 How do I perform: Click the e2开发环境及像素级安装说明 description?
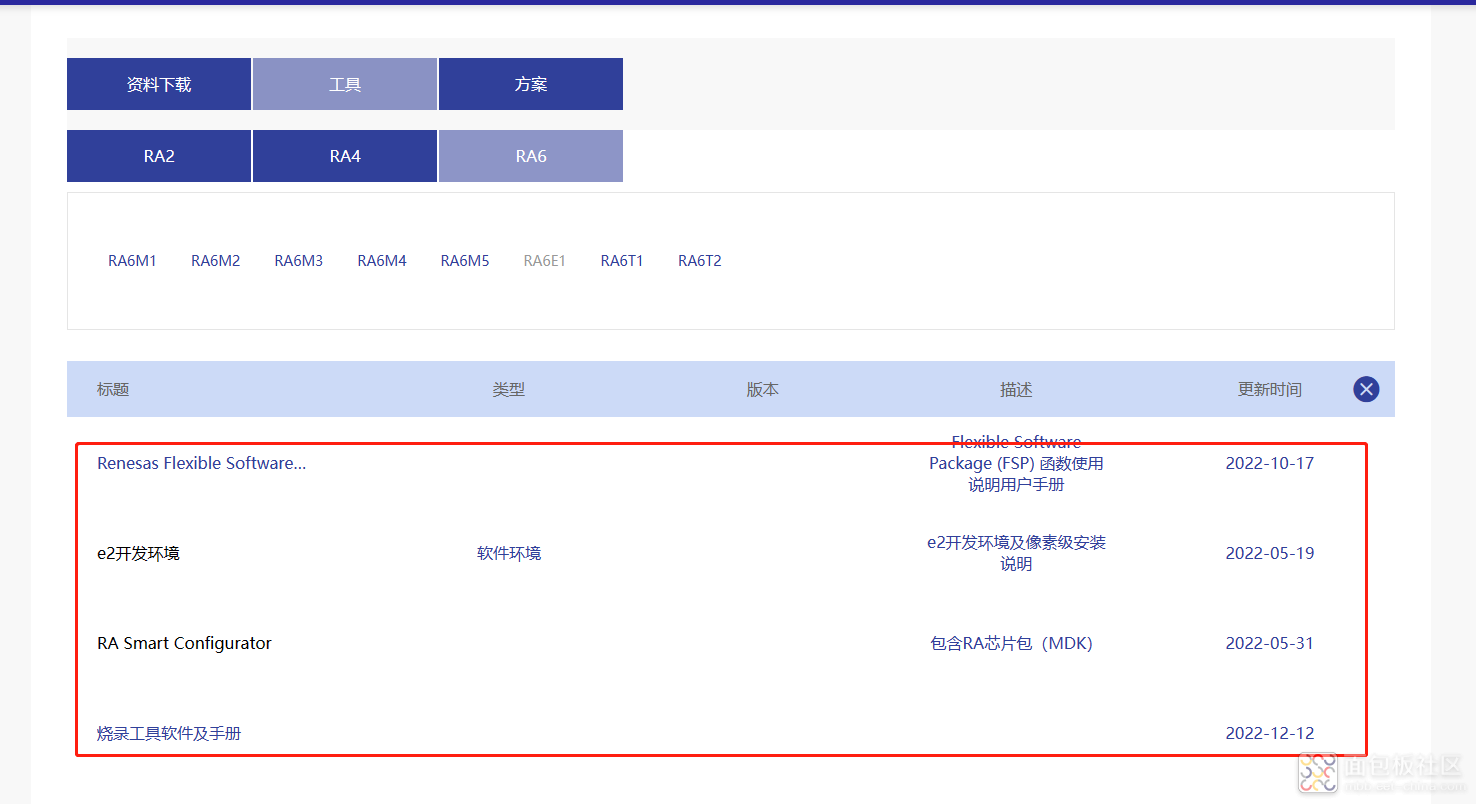click(1016, 553)
